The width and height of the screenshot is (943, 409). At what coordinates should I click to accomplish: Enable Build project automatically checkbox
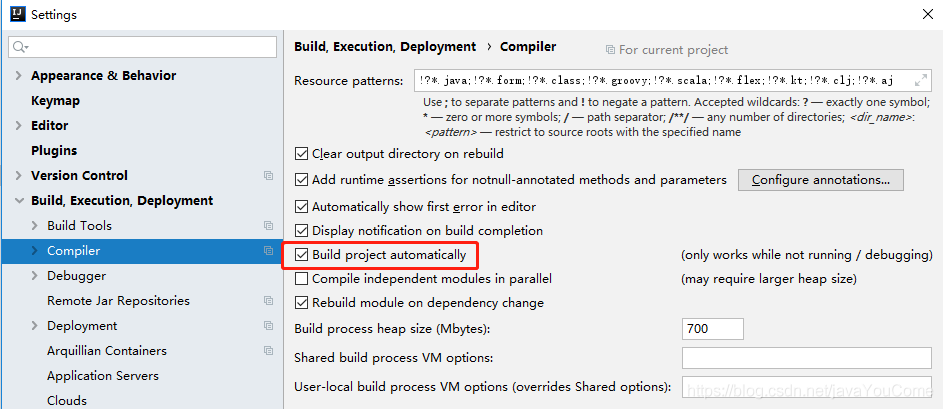point(302,255)
